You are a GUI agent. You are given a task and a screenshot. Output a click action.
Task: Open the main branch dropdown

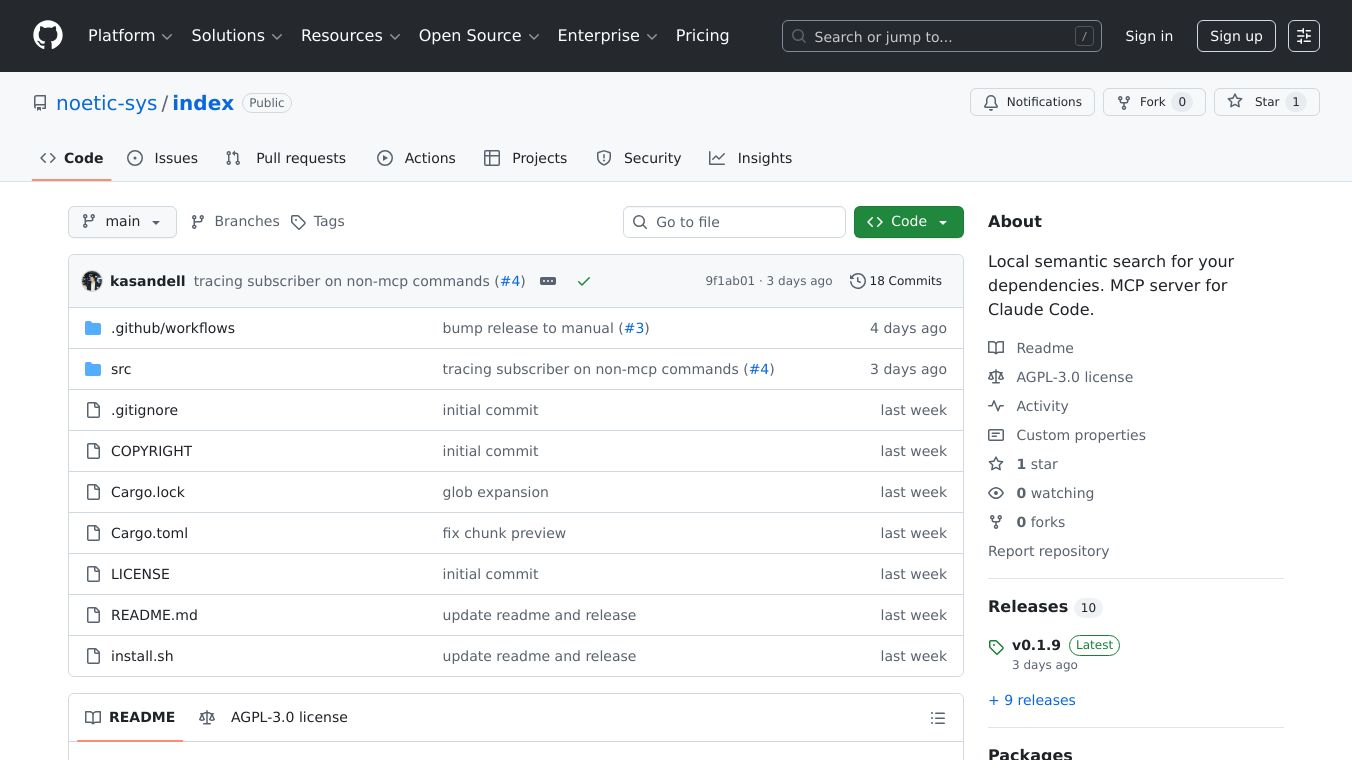click(122, 222)
